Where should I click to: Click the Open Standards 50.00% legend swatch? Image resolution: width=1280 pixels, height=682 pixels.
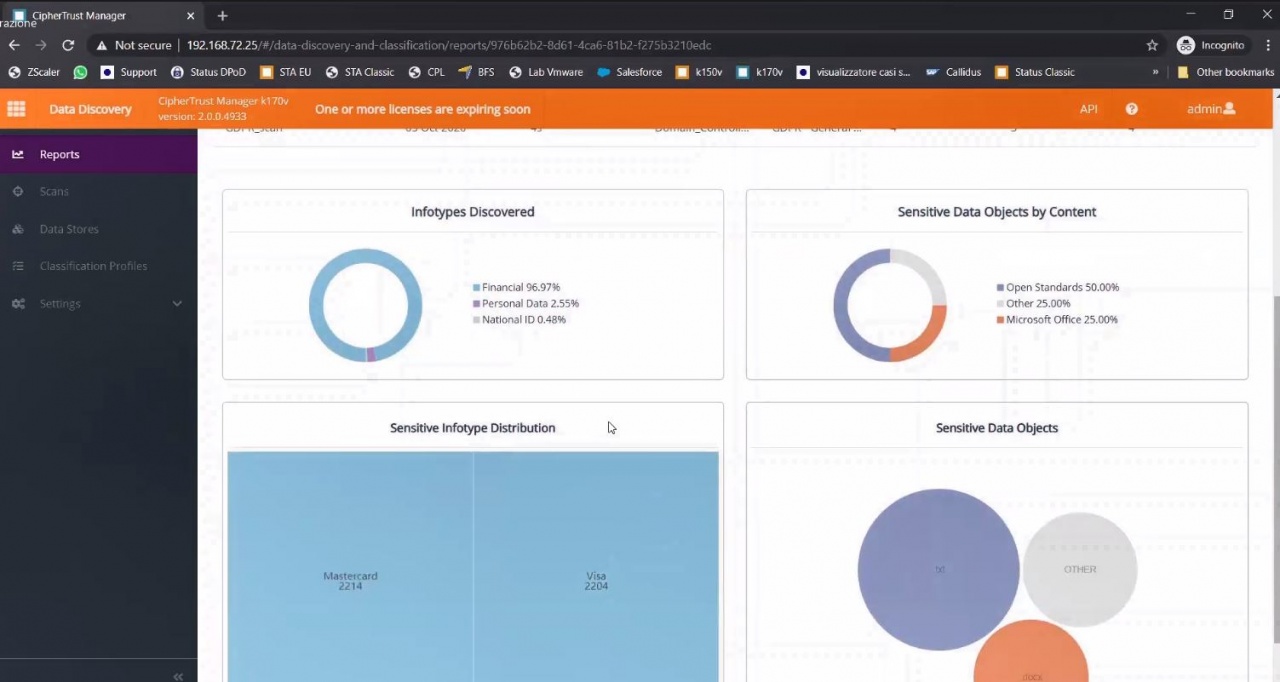point(1000,287)
